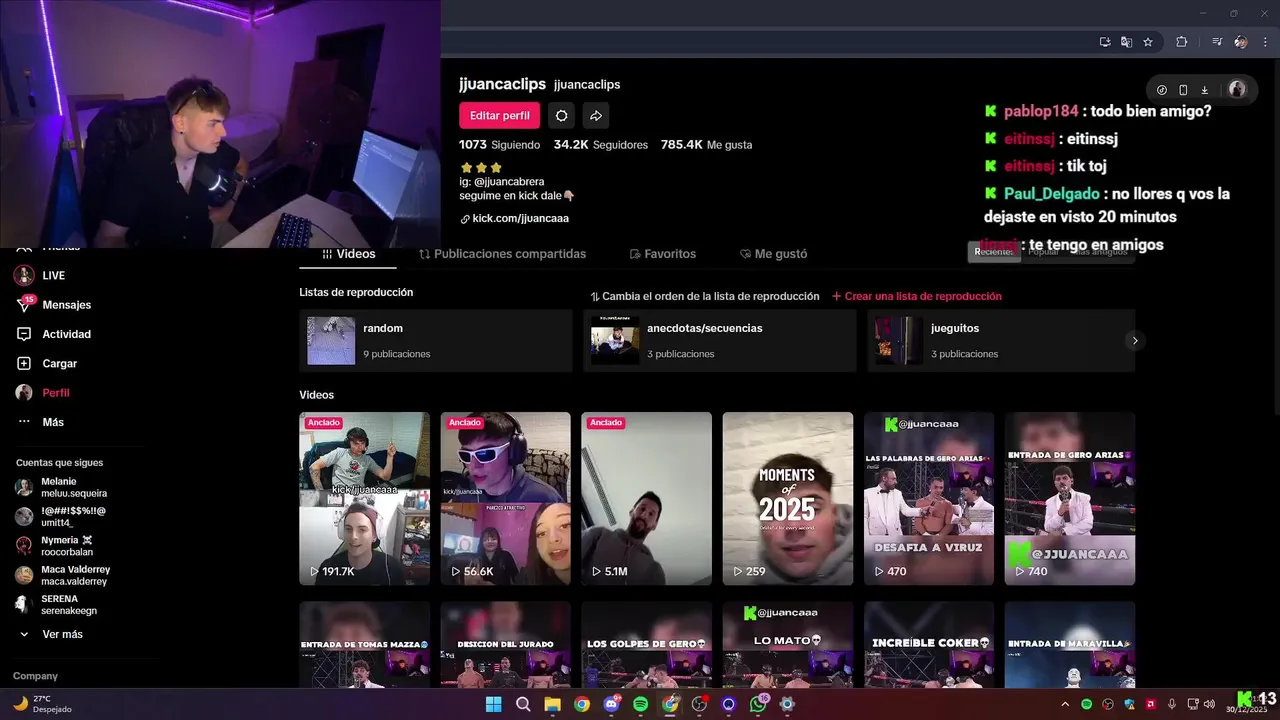This screenshot has height=720, width=1280.
Task: Open followed account Maca Valderrey
Action: [62, 575]
